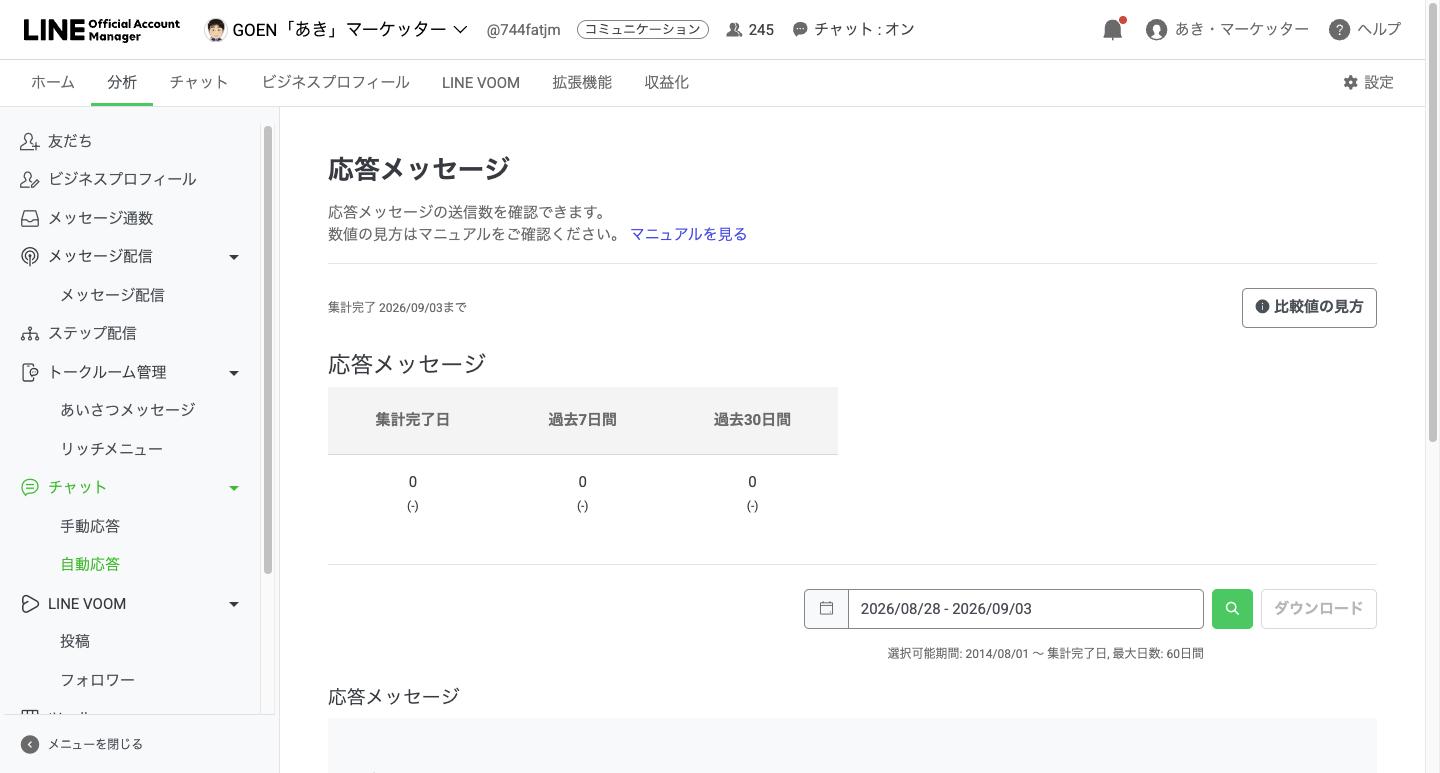Collapse the LINE VOOM sidebar section
1440x773 pixels.
pos(234,604)
